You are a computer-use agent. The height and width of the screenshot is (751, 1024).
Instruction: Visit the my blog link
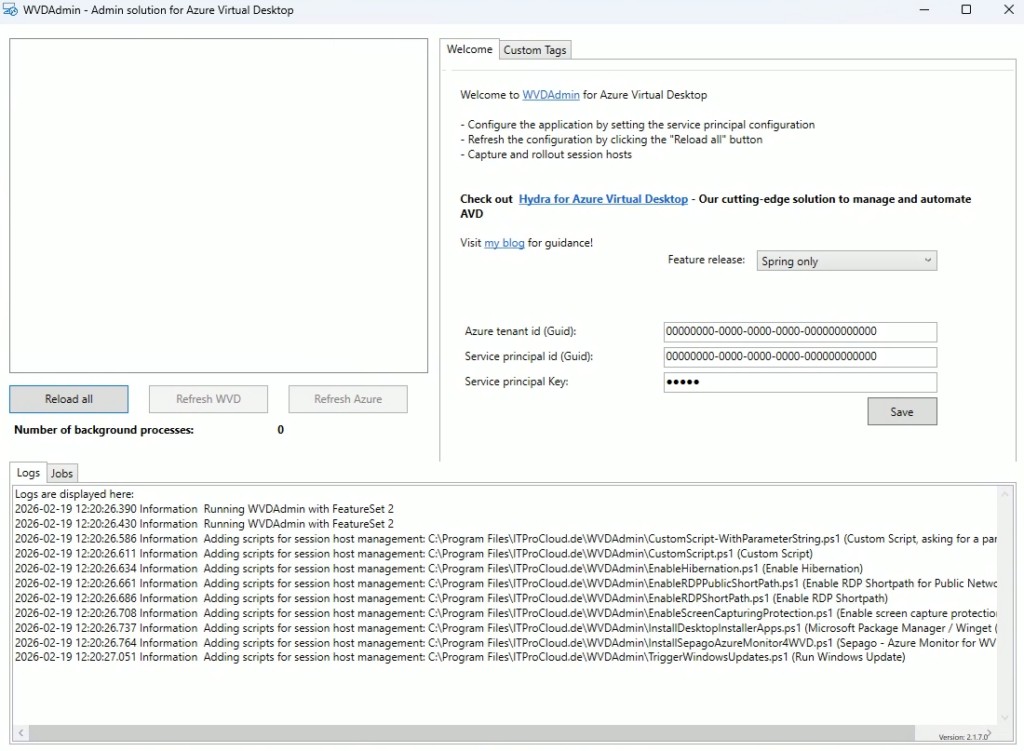(x=504, y=243)
